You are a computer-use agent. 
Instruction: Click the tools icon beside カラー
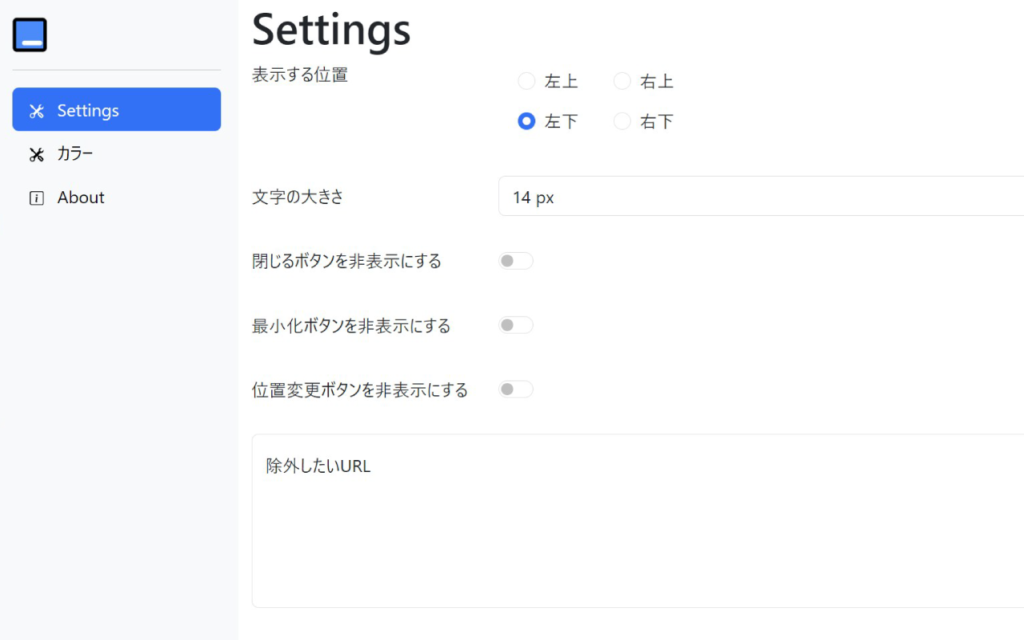tap(37, 155)
